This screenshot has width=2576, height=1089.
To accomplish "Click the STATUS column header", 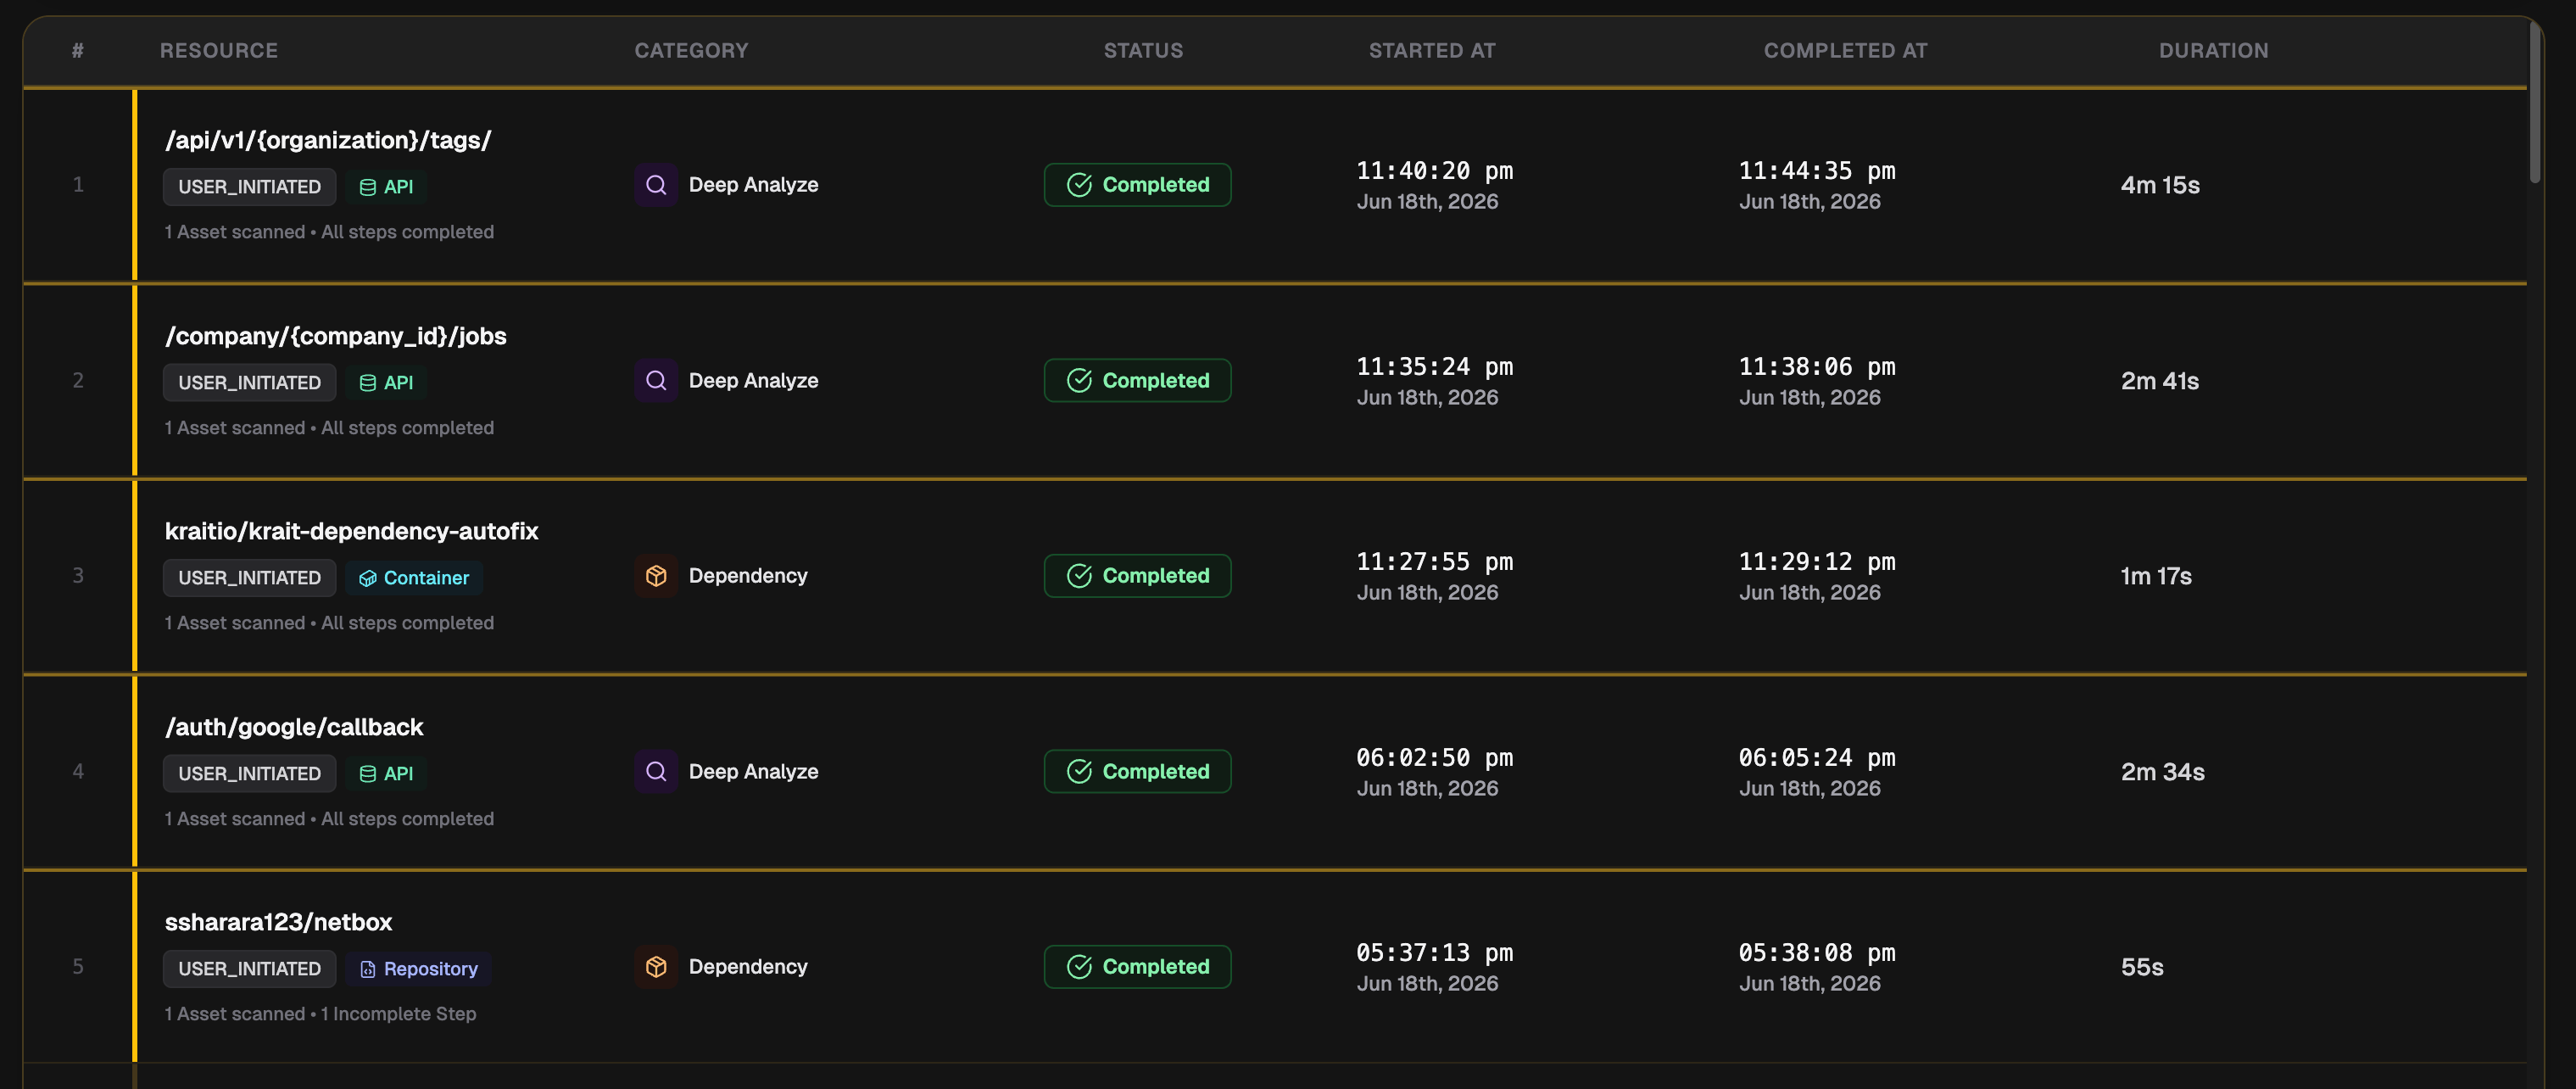I will point(1143,50).
